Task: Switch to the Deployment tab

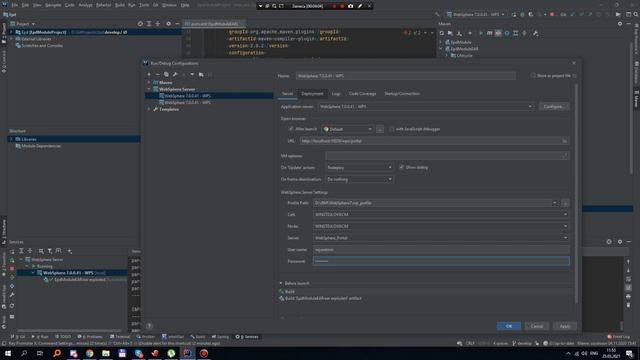Action: [312, 94]
